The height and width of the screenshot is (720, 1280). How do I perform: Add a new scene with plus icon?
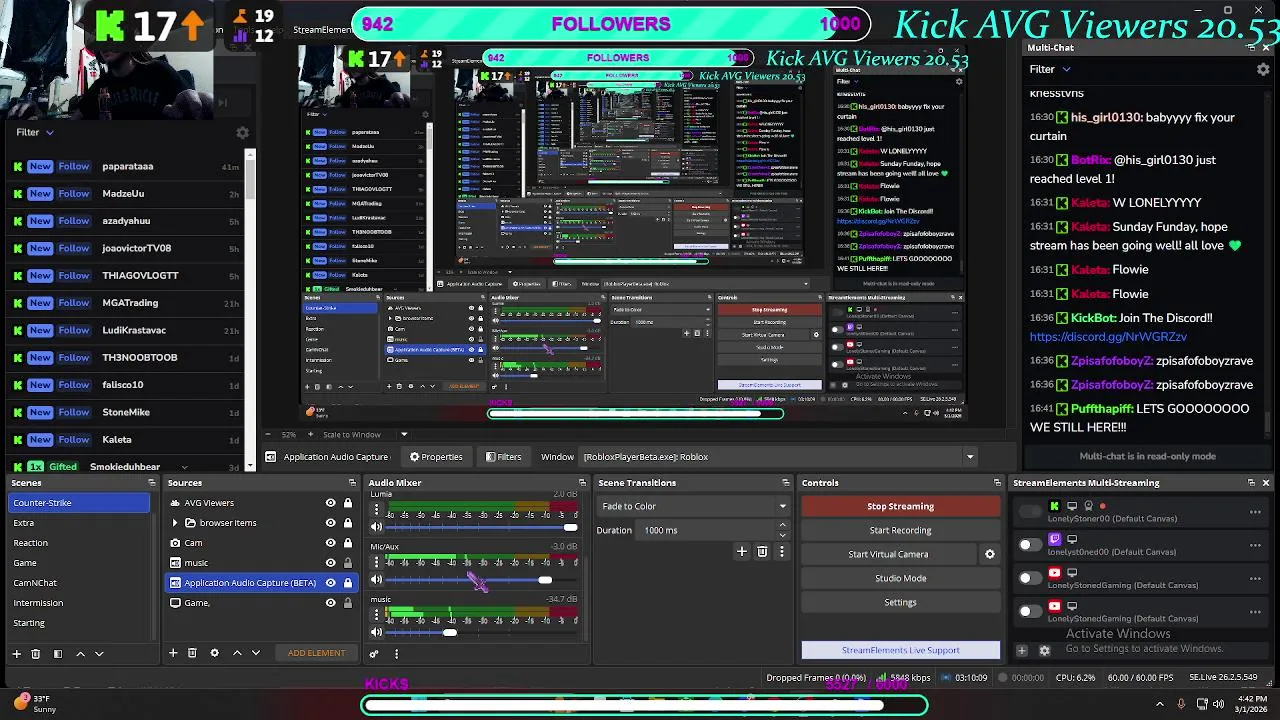tap(16, 653)
